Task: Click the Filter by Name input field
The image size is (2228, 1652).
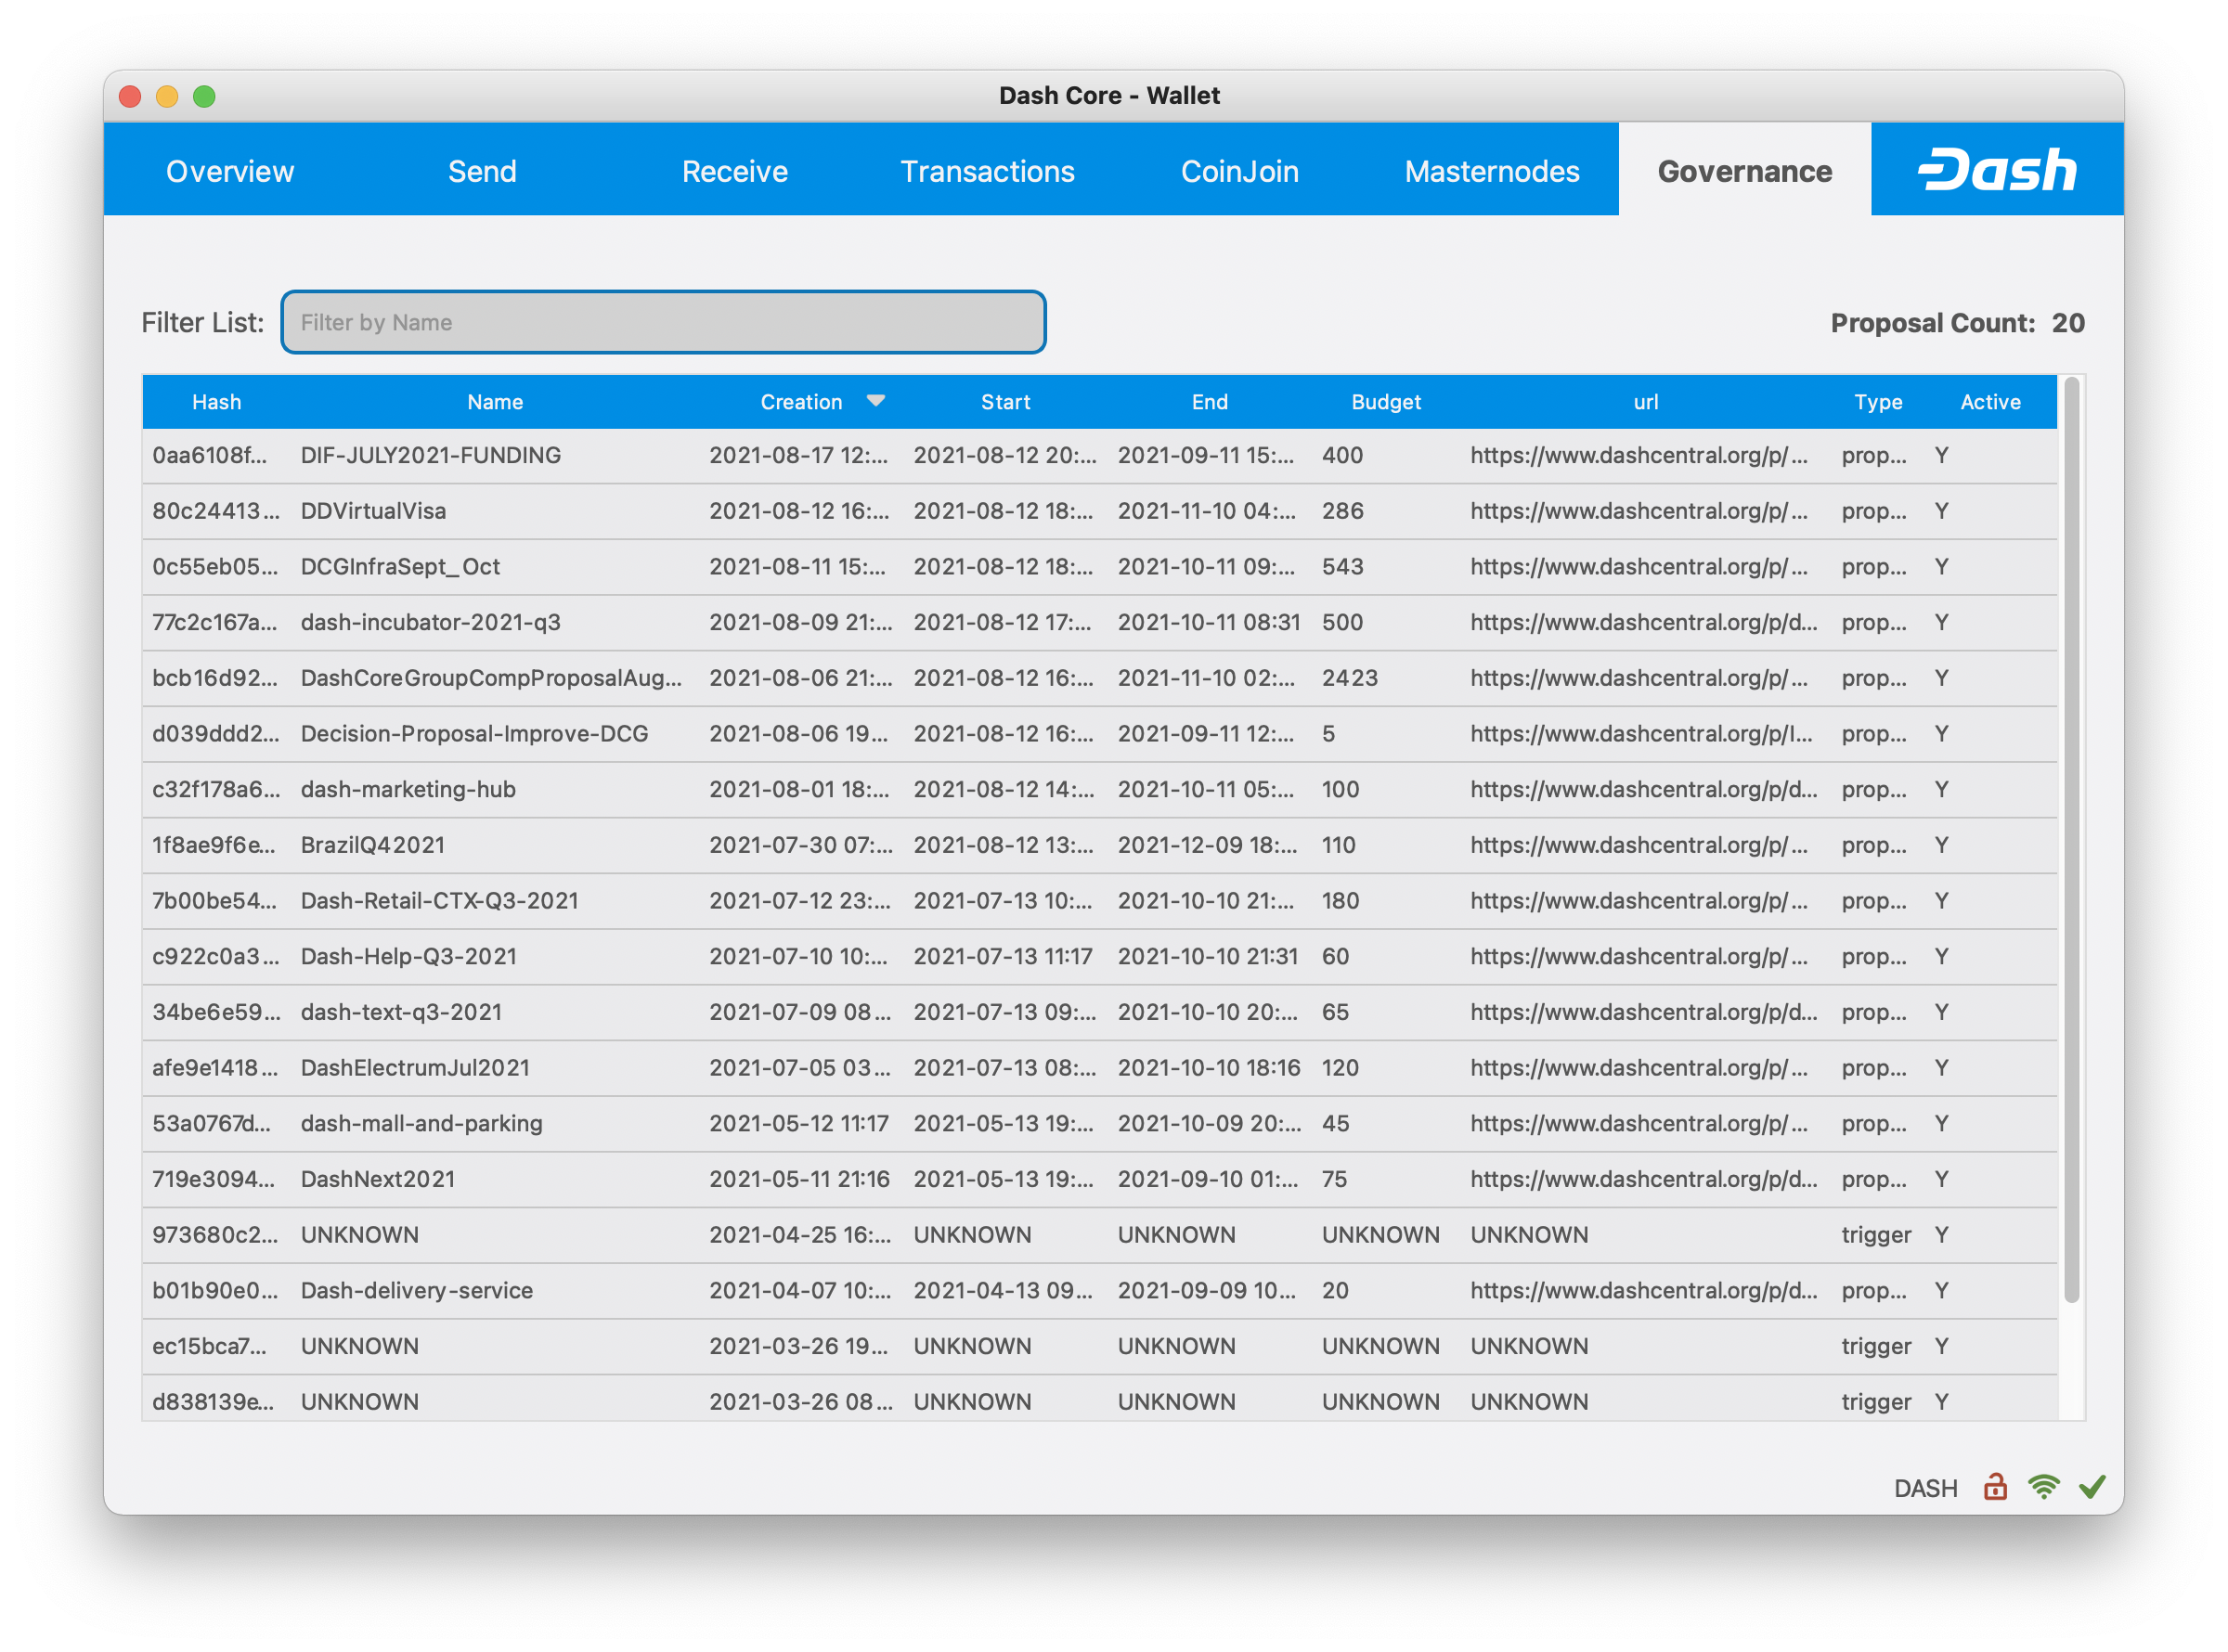Action: tap(663, 322)
